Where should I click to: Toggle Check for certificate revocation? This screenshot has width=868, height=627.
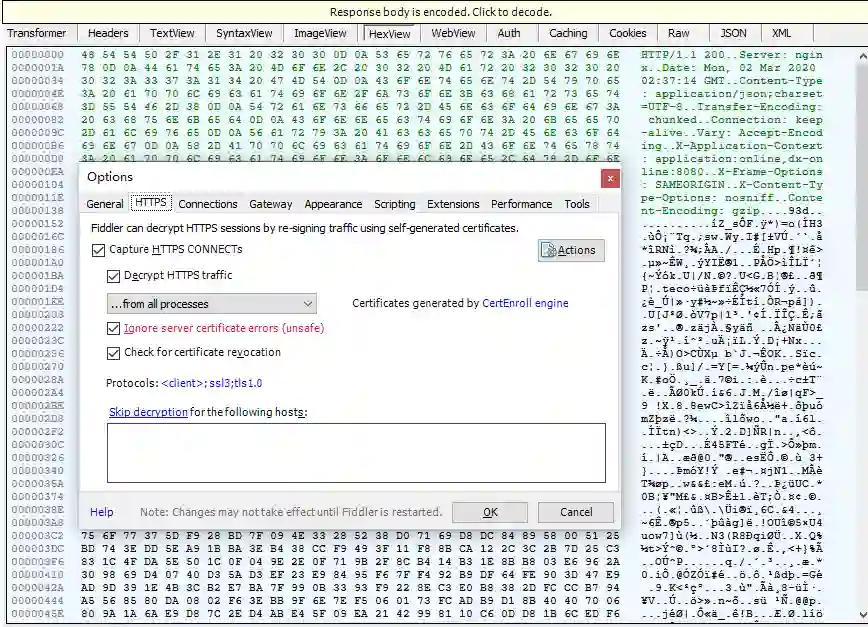(x=114, y=352)
